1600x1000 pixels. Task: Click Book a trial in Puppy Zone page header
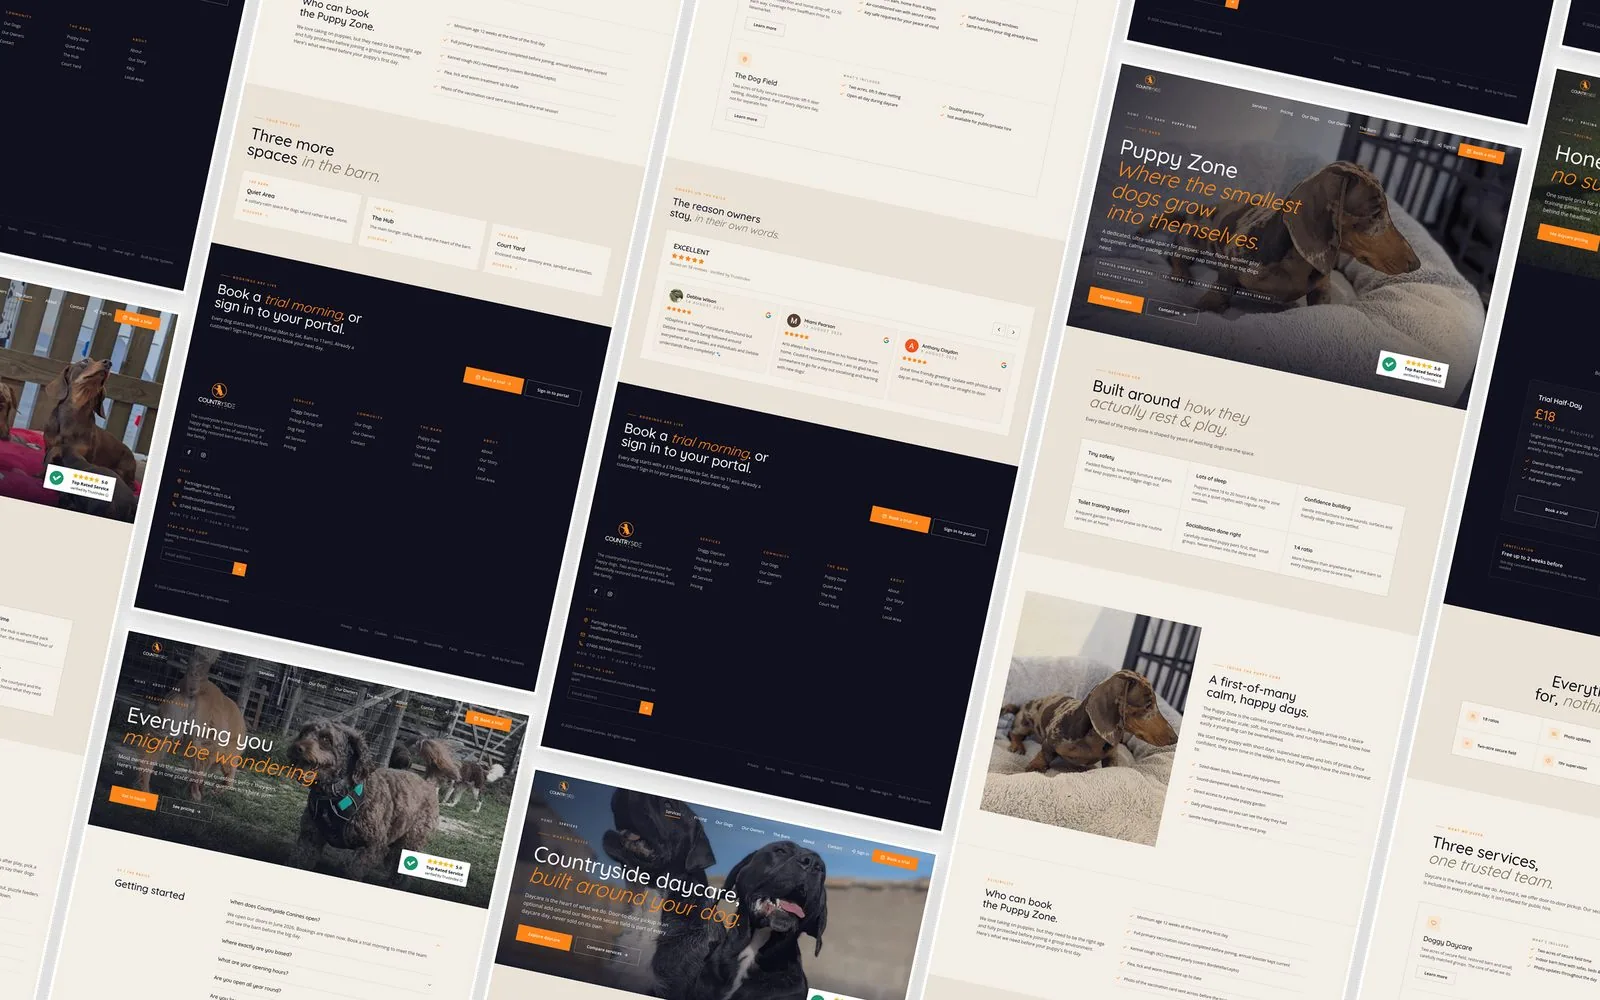click(1481, 154)
